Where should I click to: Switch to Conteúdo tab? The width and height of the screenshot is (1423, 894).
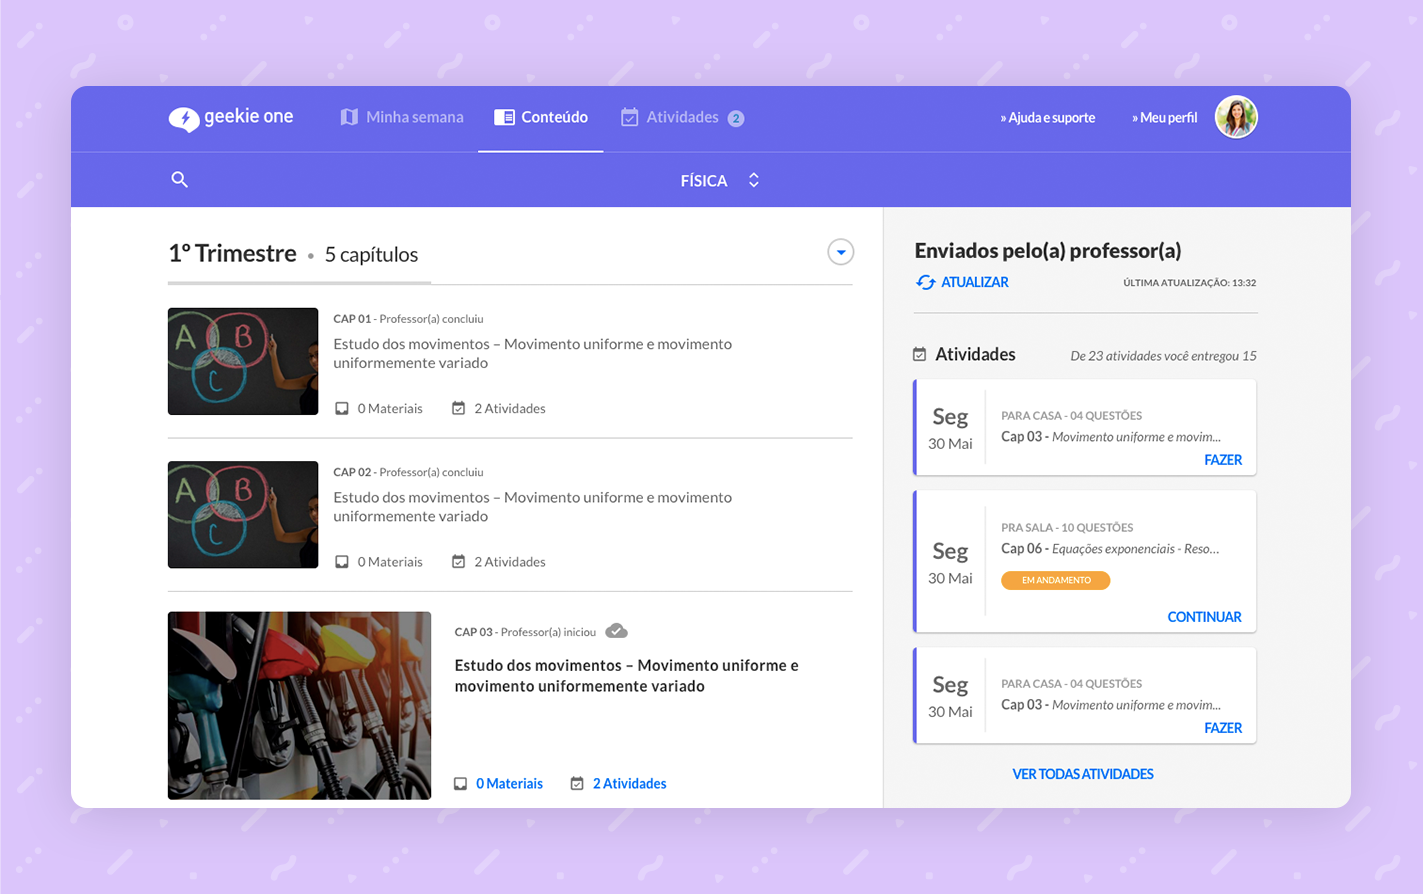541,117
